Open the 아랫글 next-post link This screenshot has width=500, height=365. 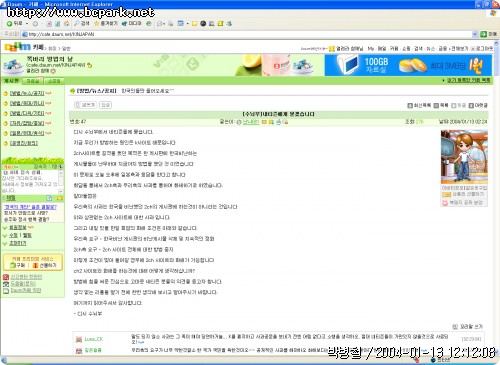tap(478, 105)
